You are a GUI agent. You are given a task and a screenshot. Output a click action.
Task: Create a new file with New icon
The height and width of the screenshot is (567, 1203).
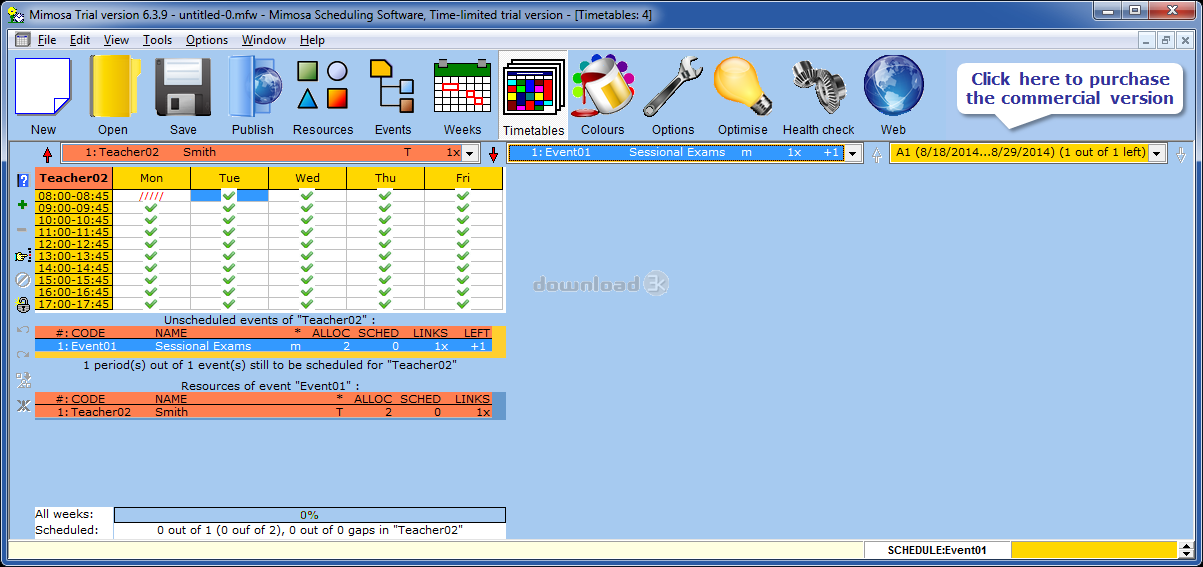pyautogui.click(x=43, y=96)
